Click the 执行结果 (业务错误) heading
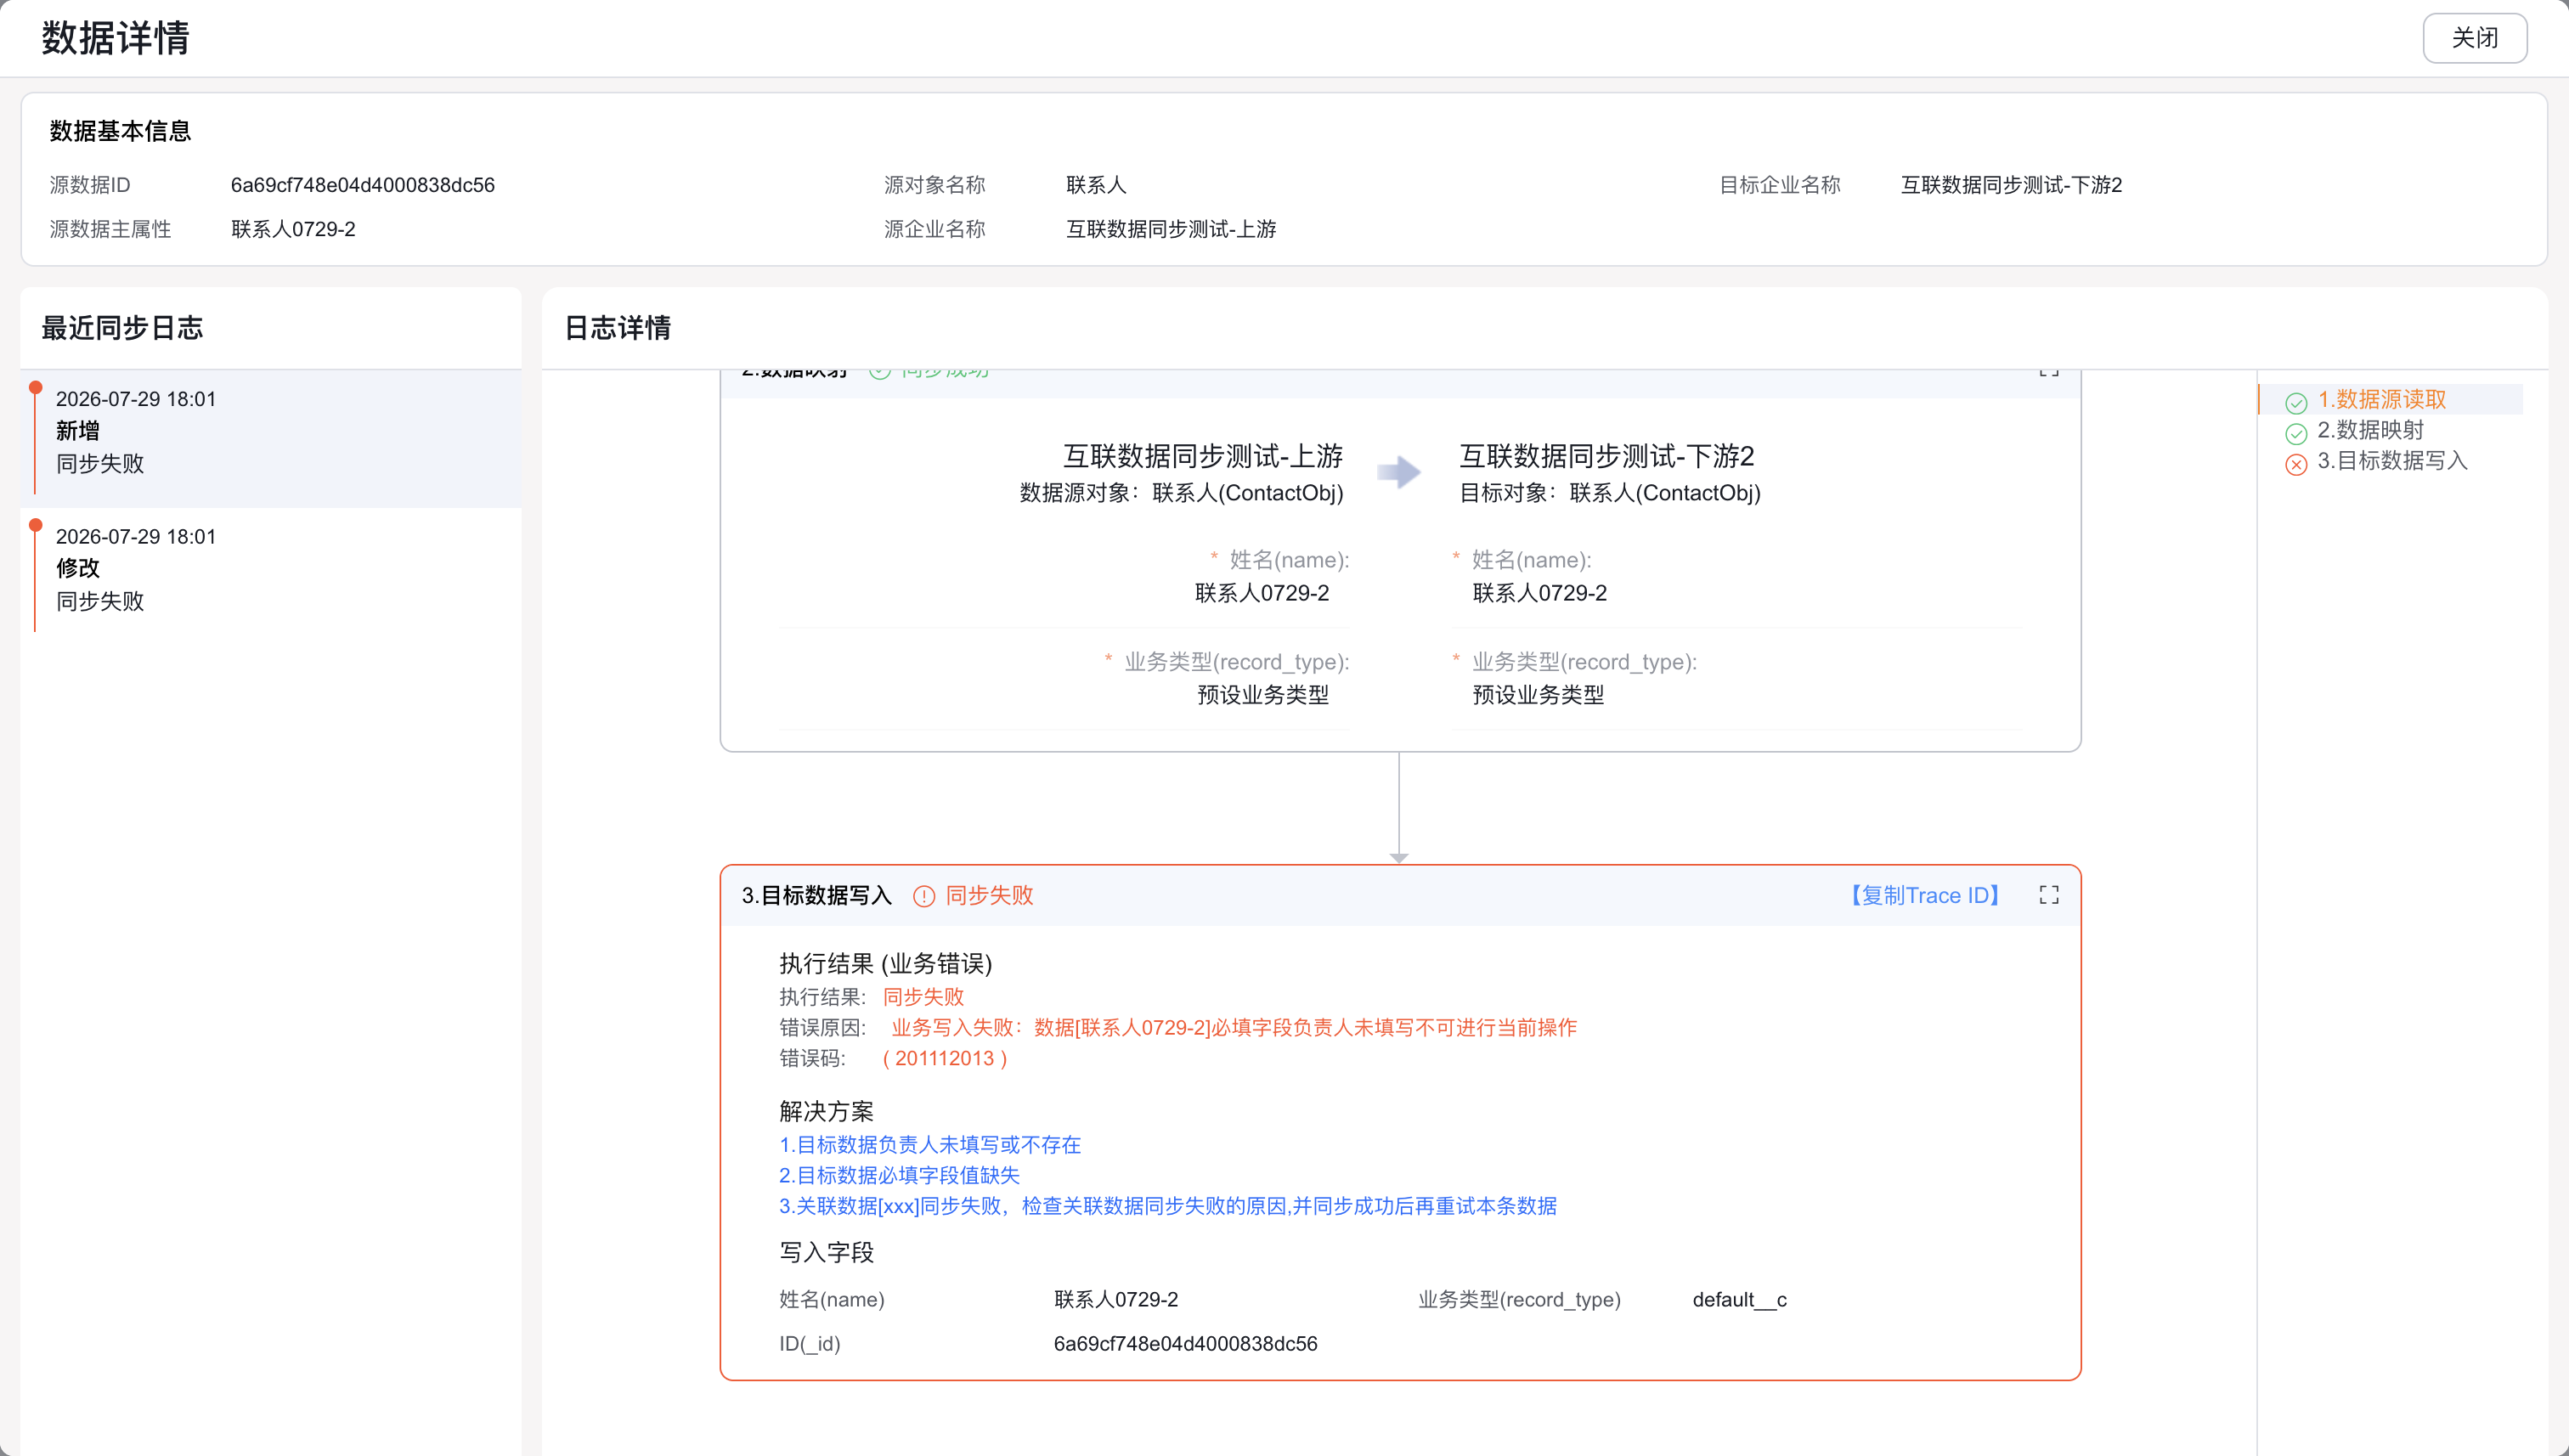This screenshot has width=2569, height=1456. tap(885, 963)
